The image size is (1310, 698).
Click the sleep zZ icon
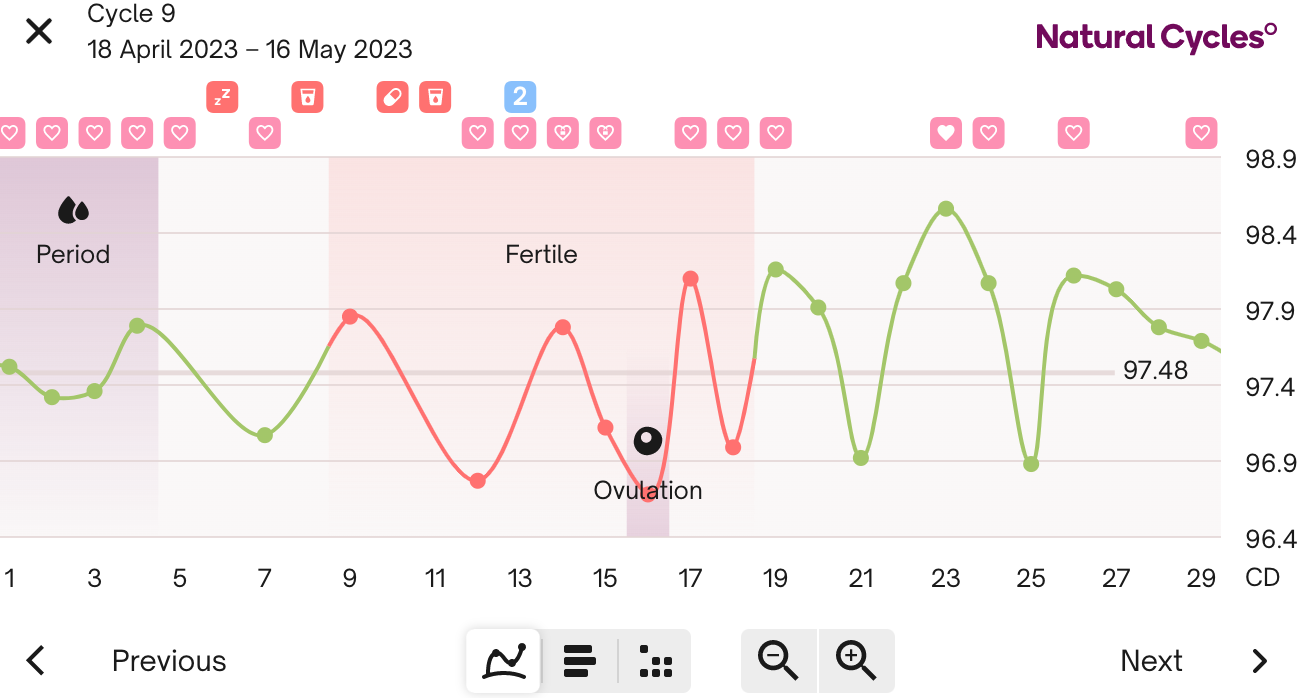[x=222, y=97]
